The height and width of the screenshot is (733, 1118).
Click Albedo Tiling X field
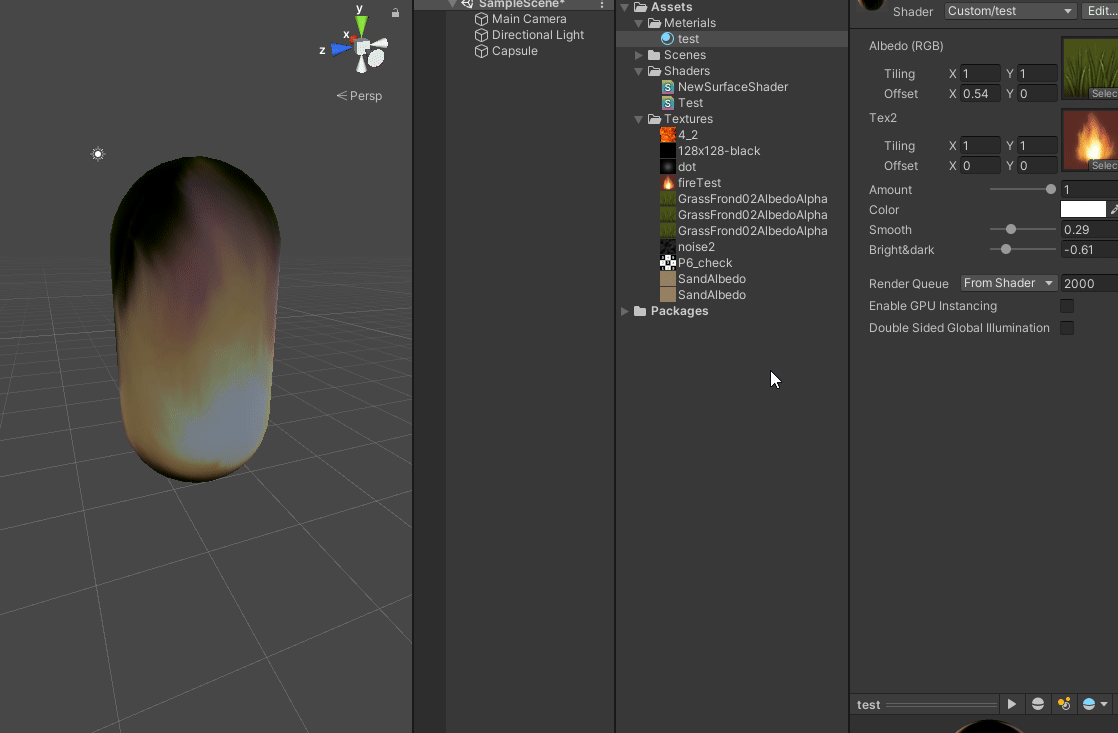click(980, 73)
